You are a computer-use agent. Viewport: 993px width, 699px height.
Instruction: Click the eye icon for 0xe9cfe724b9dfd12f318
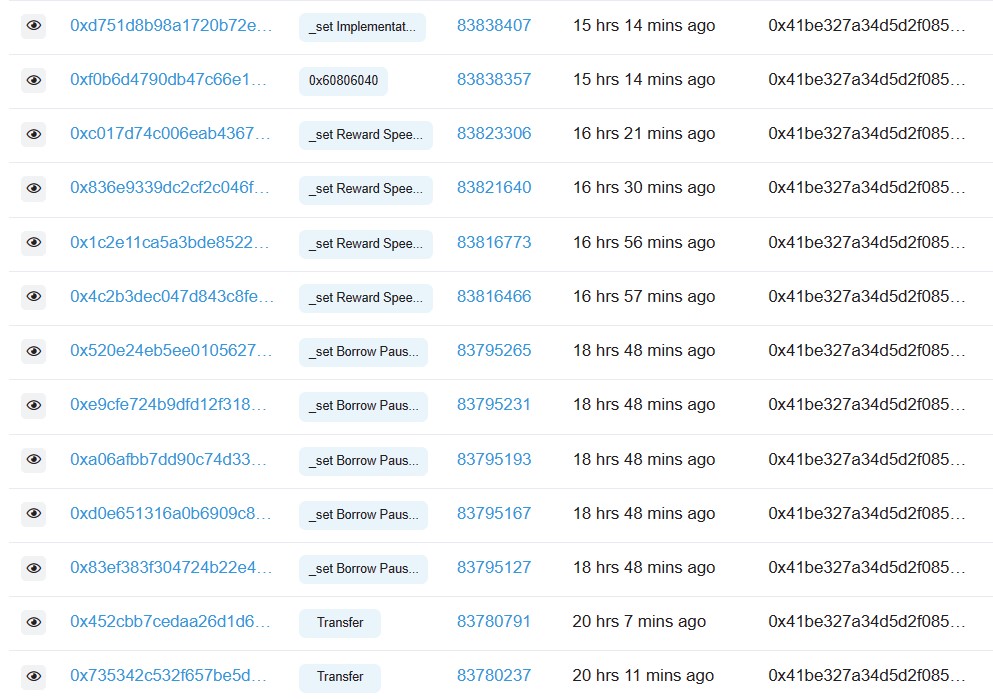pos(34,405)
